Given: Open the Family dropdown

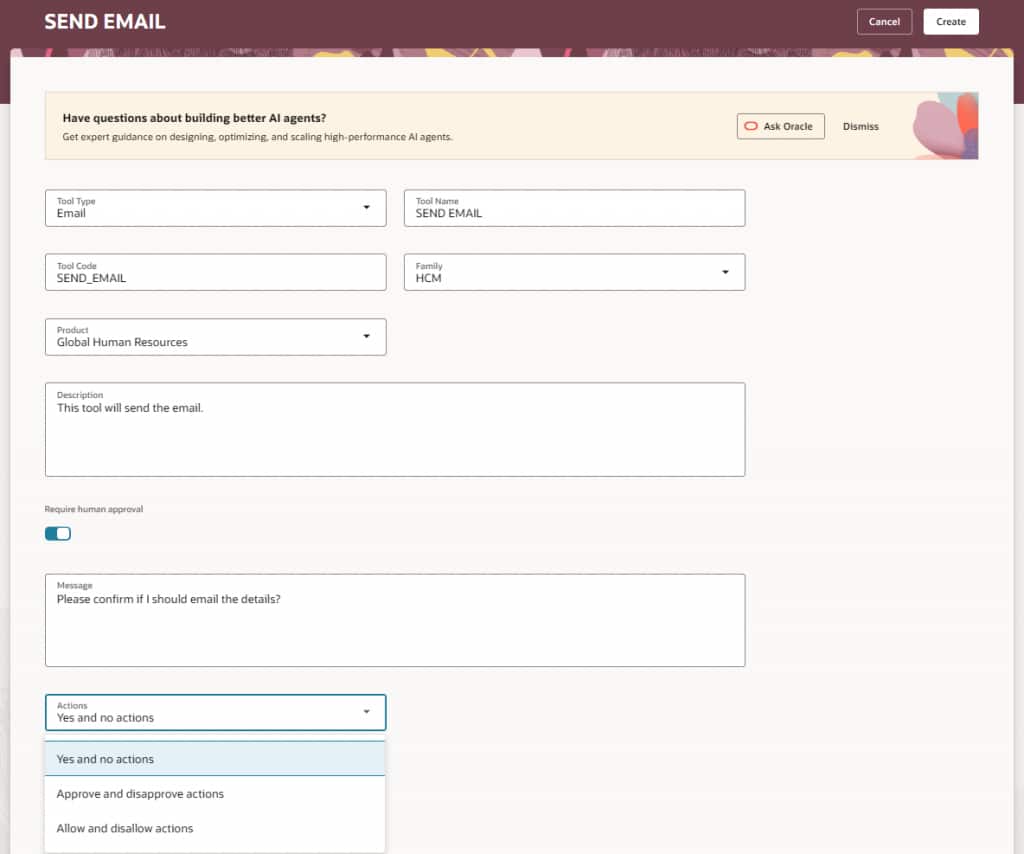Looking at the screenshot, I should click(725, 272).
